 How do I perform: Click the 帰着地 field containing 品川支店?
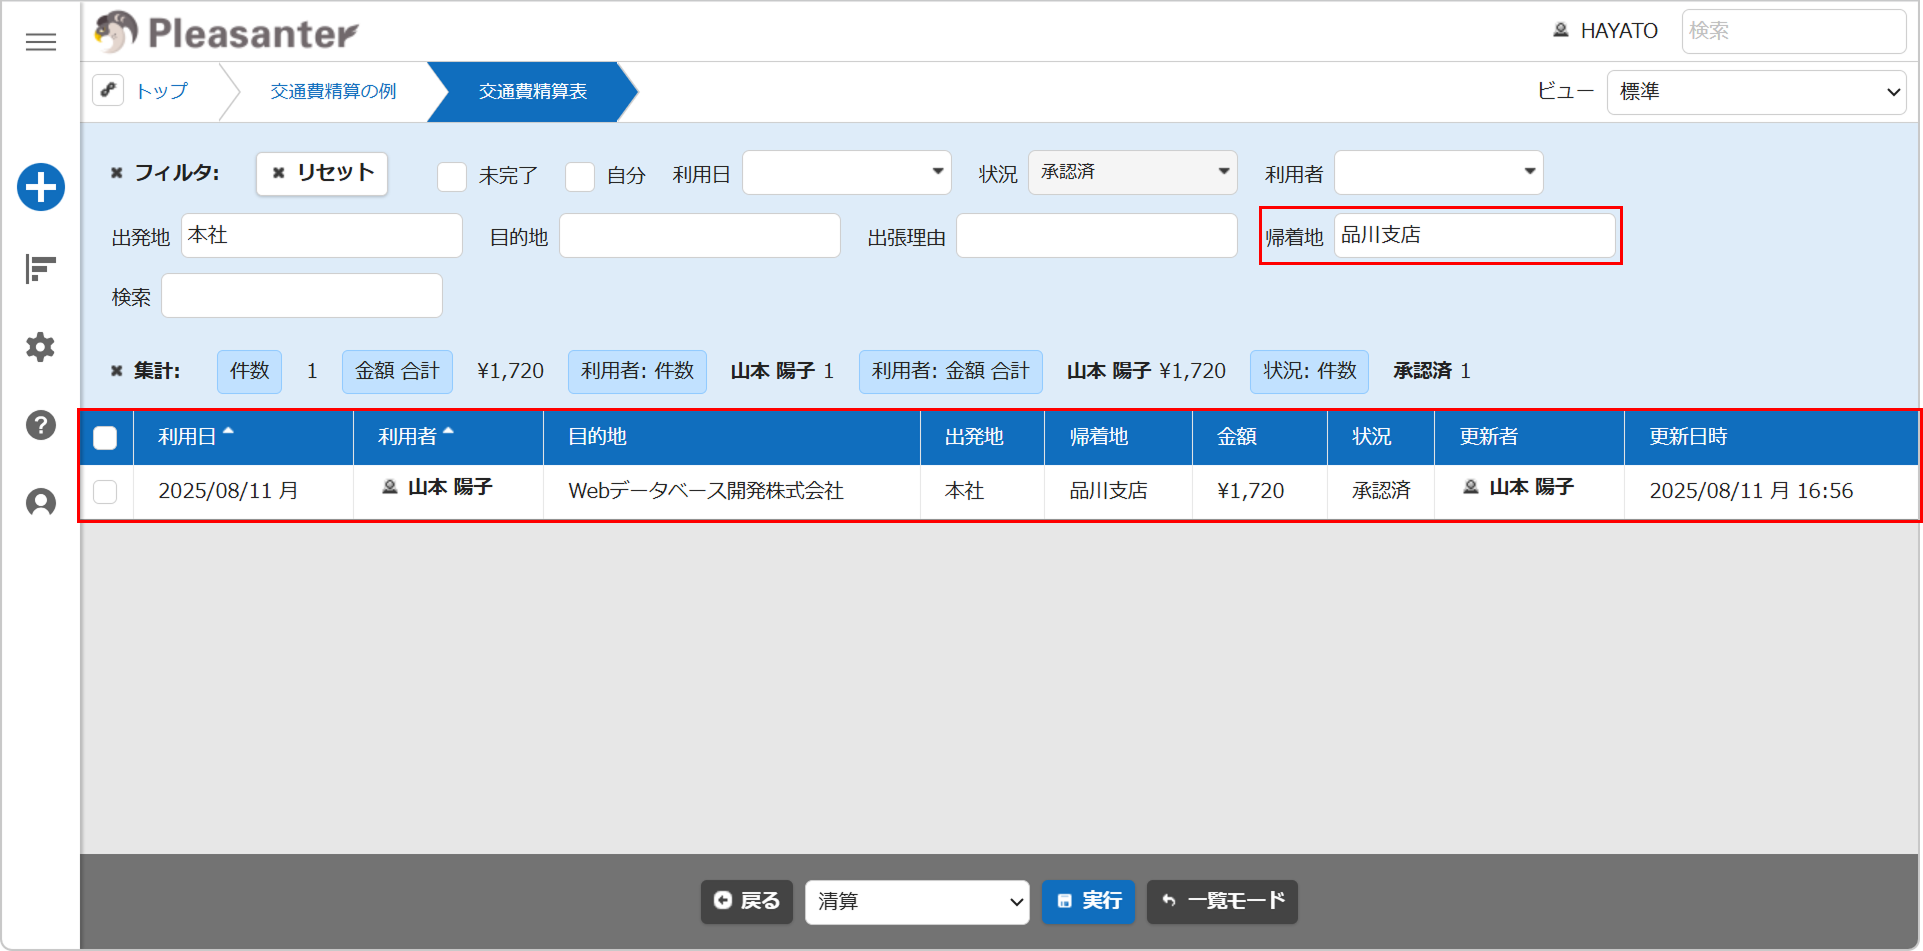(x=1475, y=236)
